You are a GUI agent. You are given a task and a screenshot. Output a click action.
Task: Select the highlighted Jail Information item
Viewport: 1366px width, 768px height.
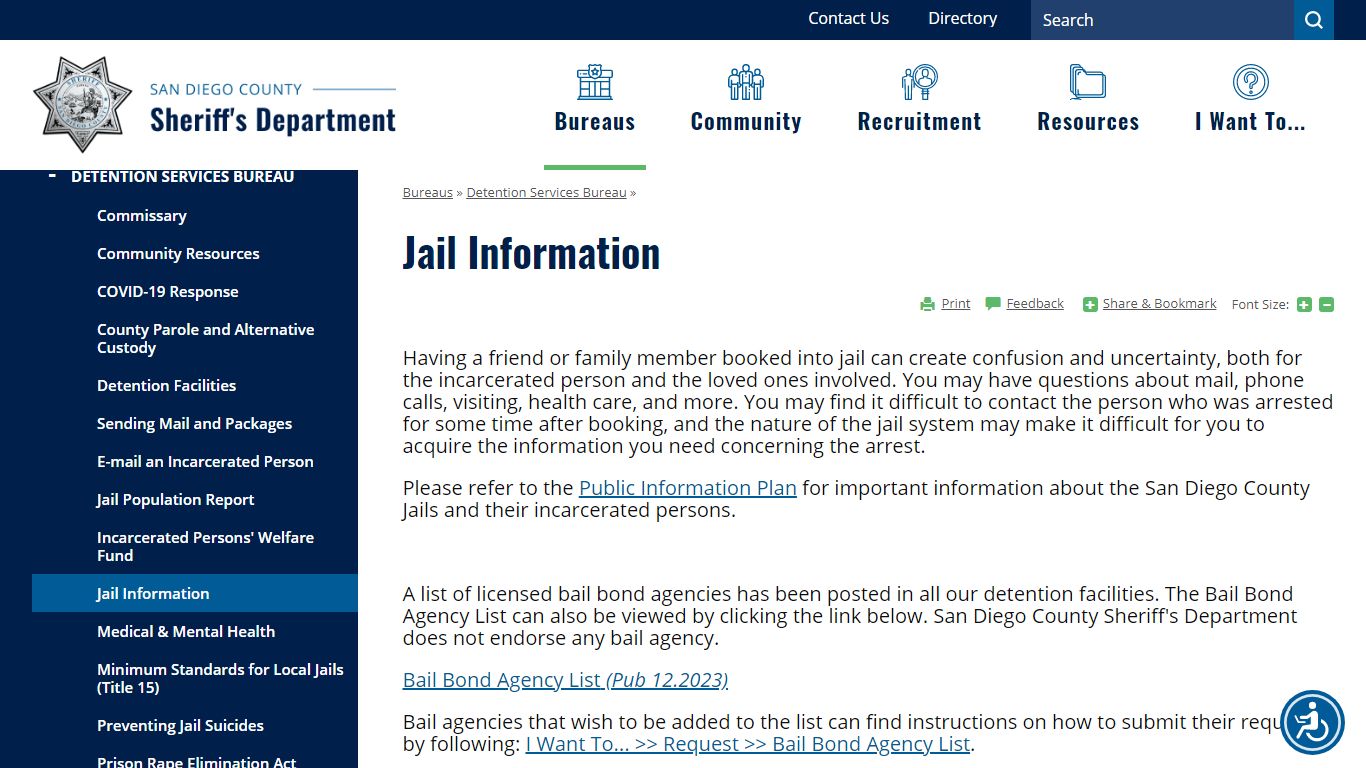(195, 593)
